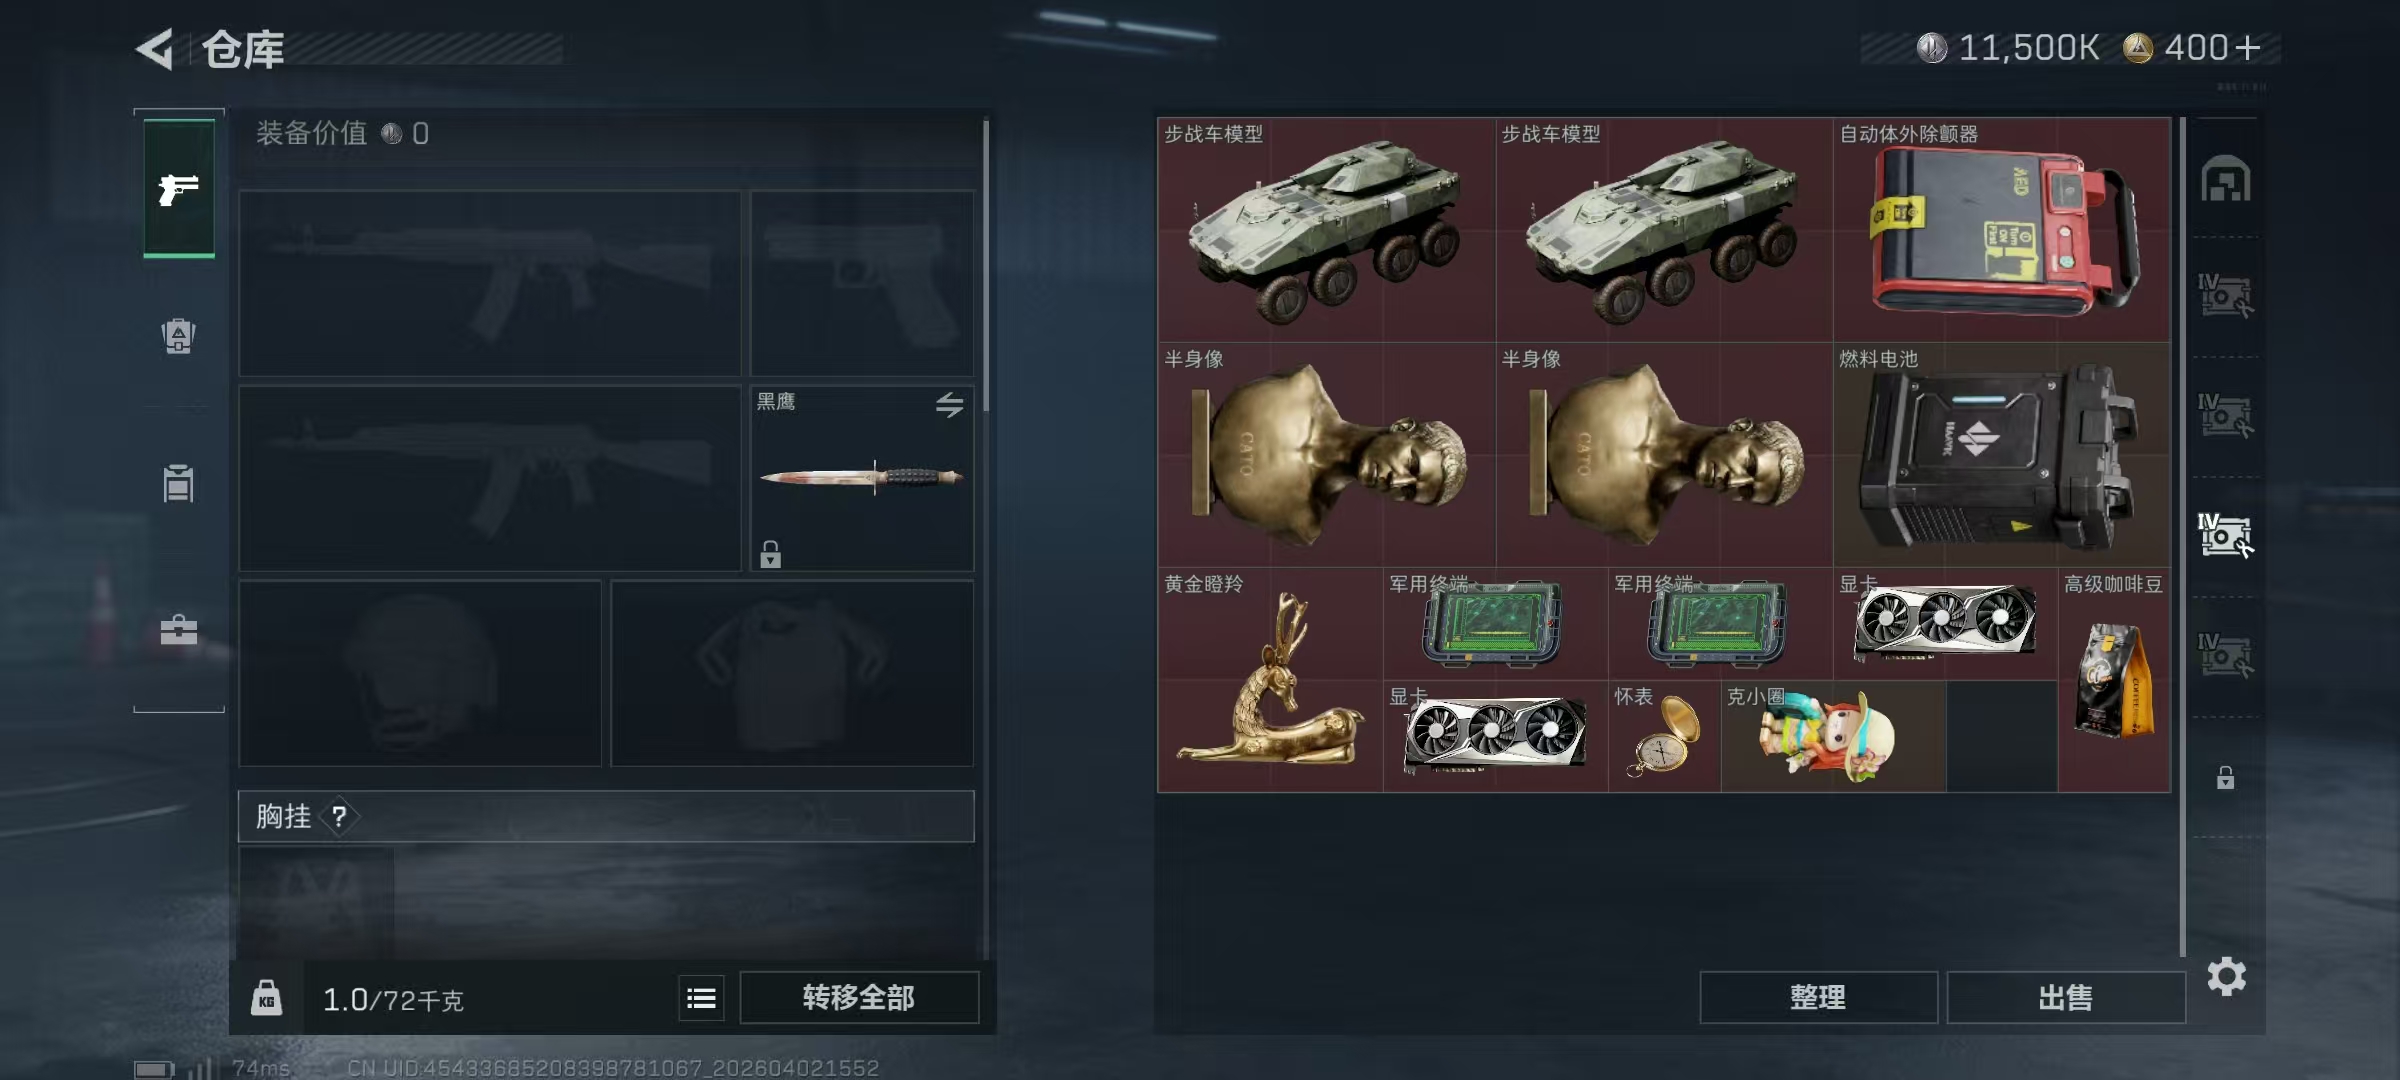The height and width of the screenshot is (1080, 2400).
Task: Select the main stash house icon
Action: click(x=2225, y=180)
